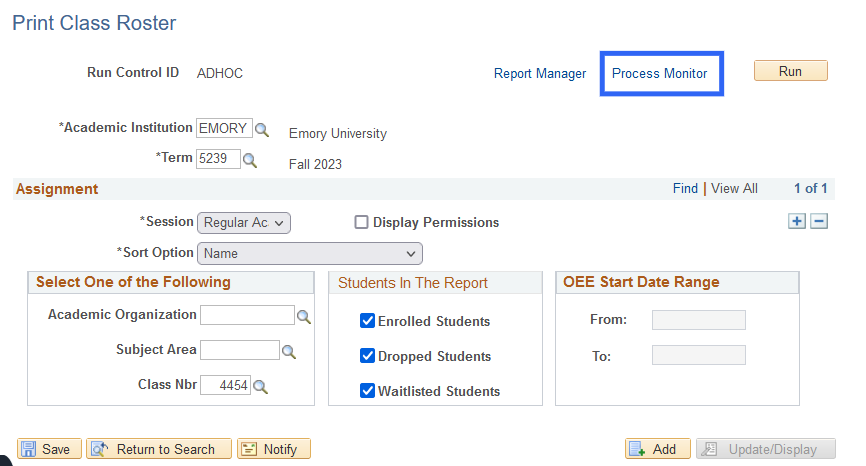866x466 pixels.
Task: Open the Session dropdown
Action: tap(244, 222)
